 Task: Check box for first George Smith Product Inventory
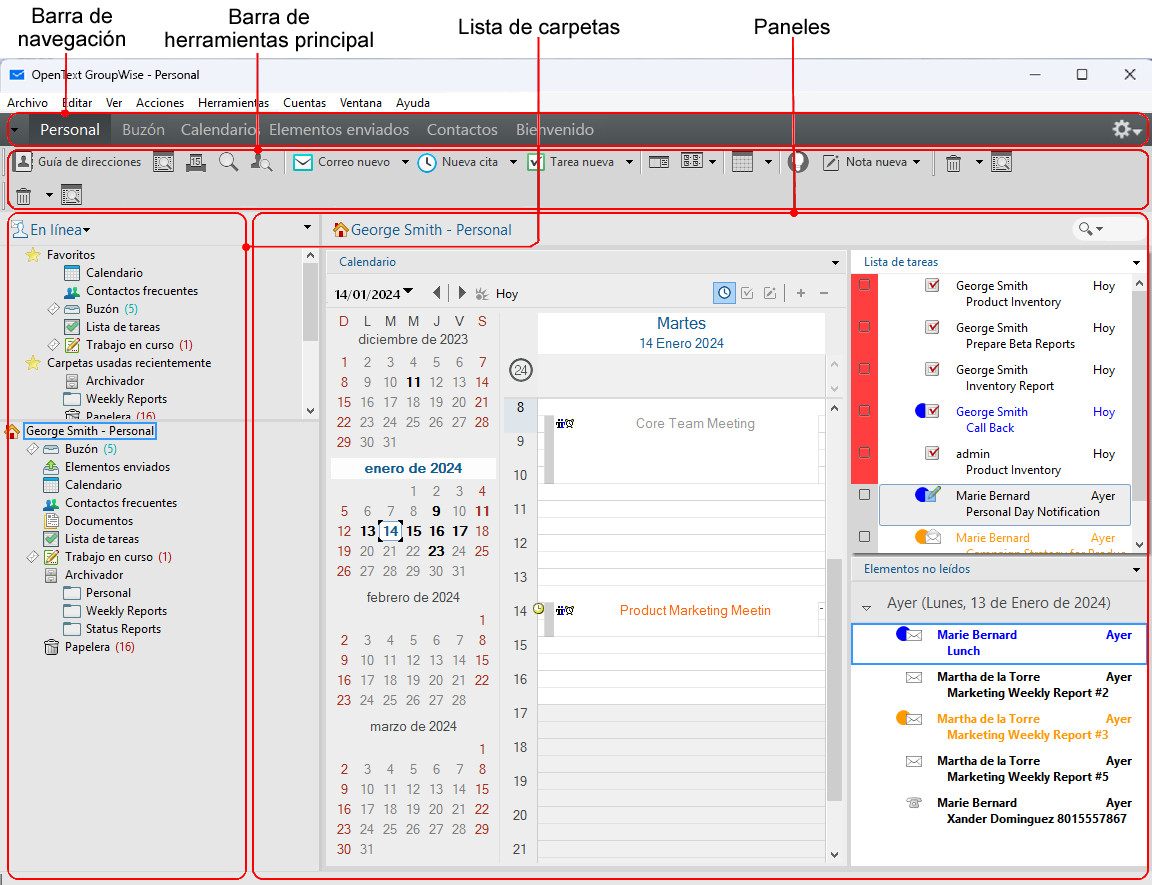click(x=865, y=285)
